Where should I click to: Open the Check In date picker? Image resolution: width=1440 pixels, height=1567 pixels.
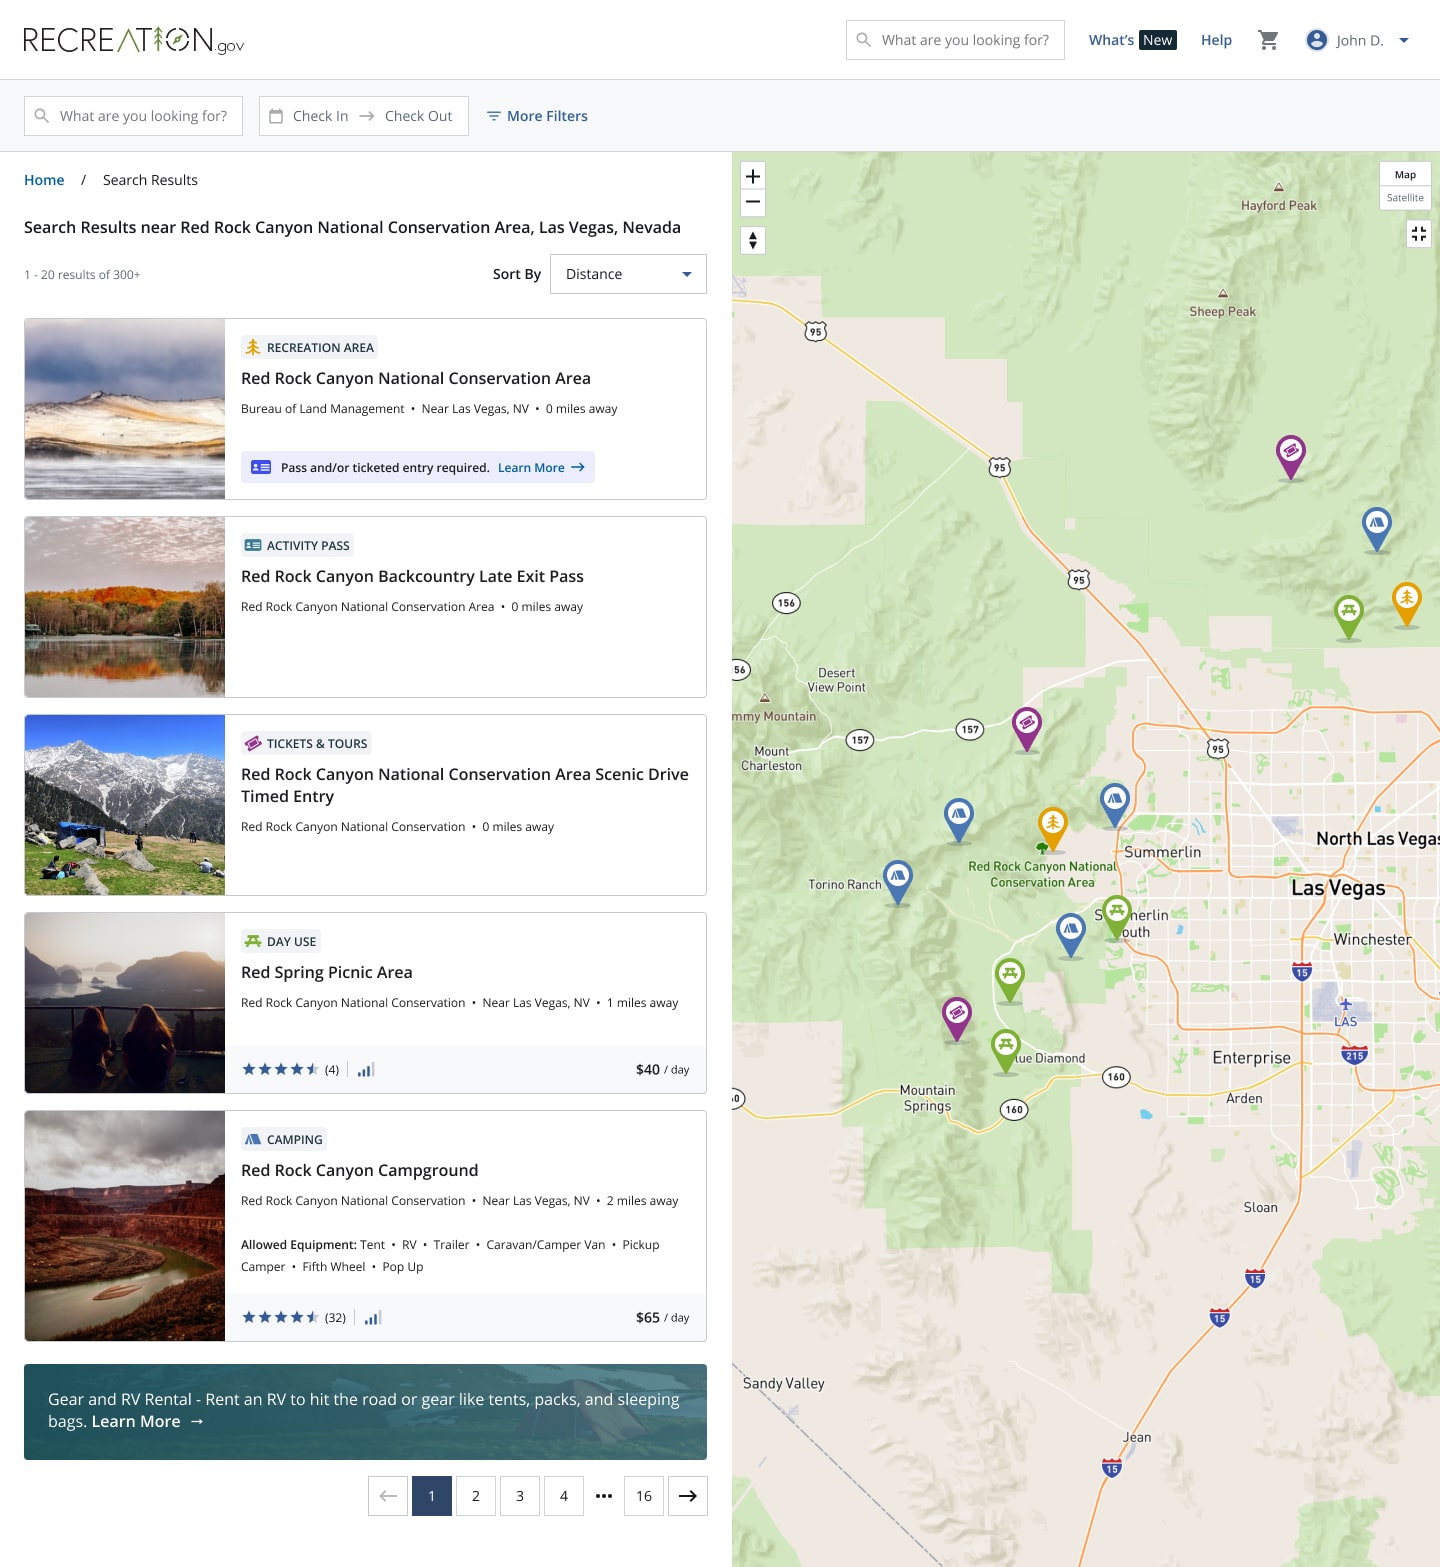coord(320,116)
